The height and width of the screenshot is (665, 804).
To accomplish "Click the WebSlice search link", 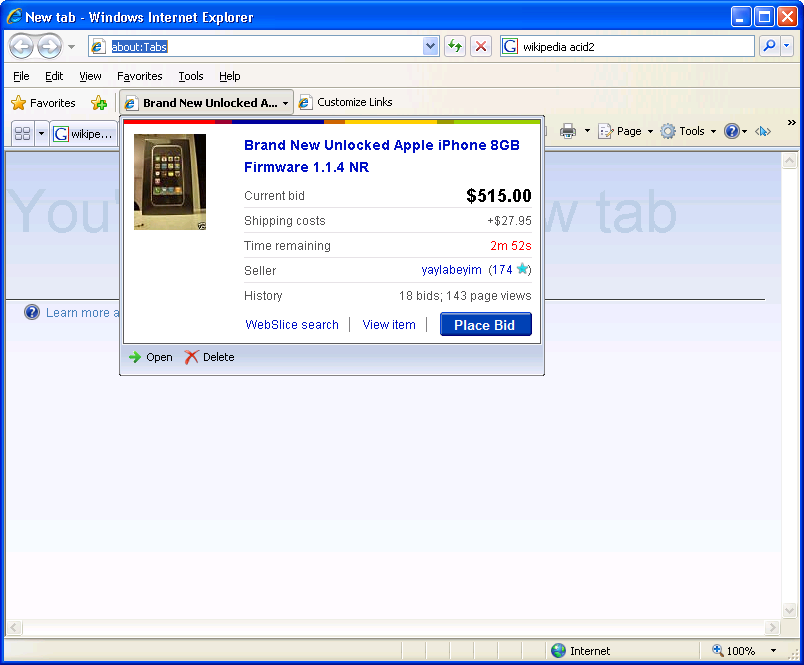I will [292, 325].
